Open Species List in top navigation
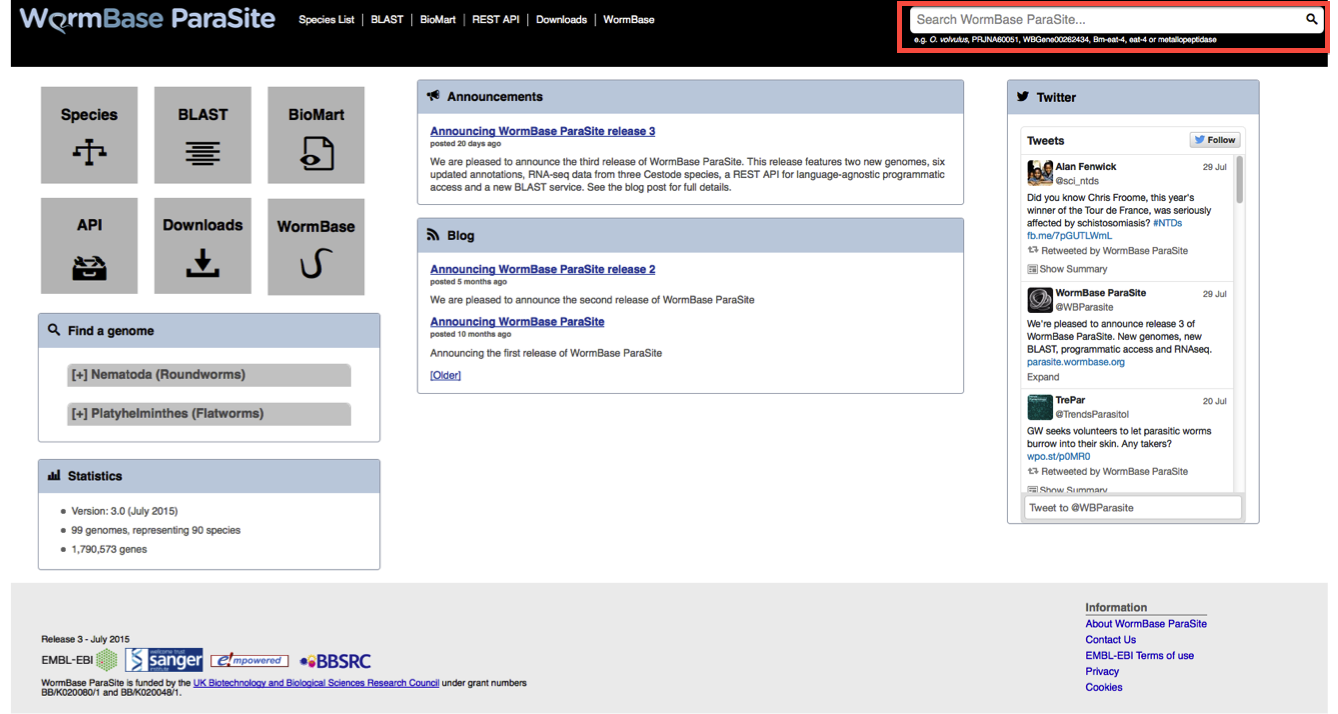This screenshot has width=1338, height=714. [x=326, y=20]
